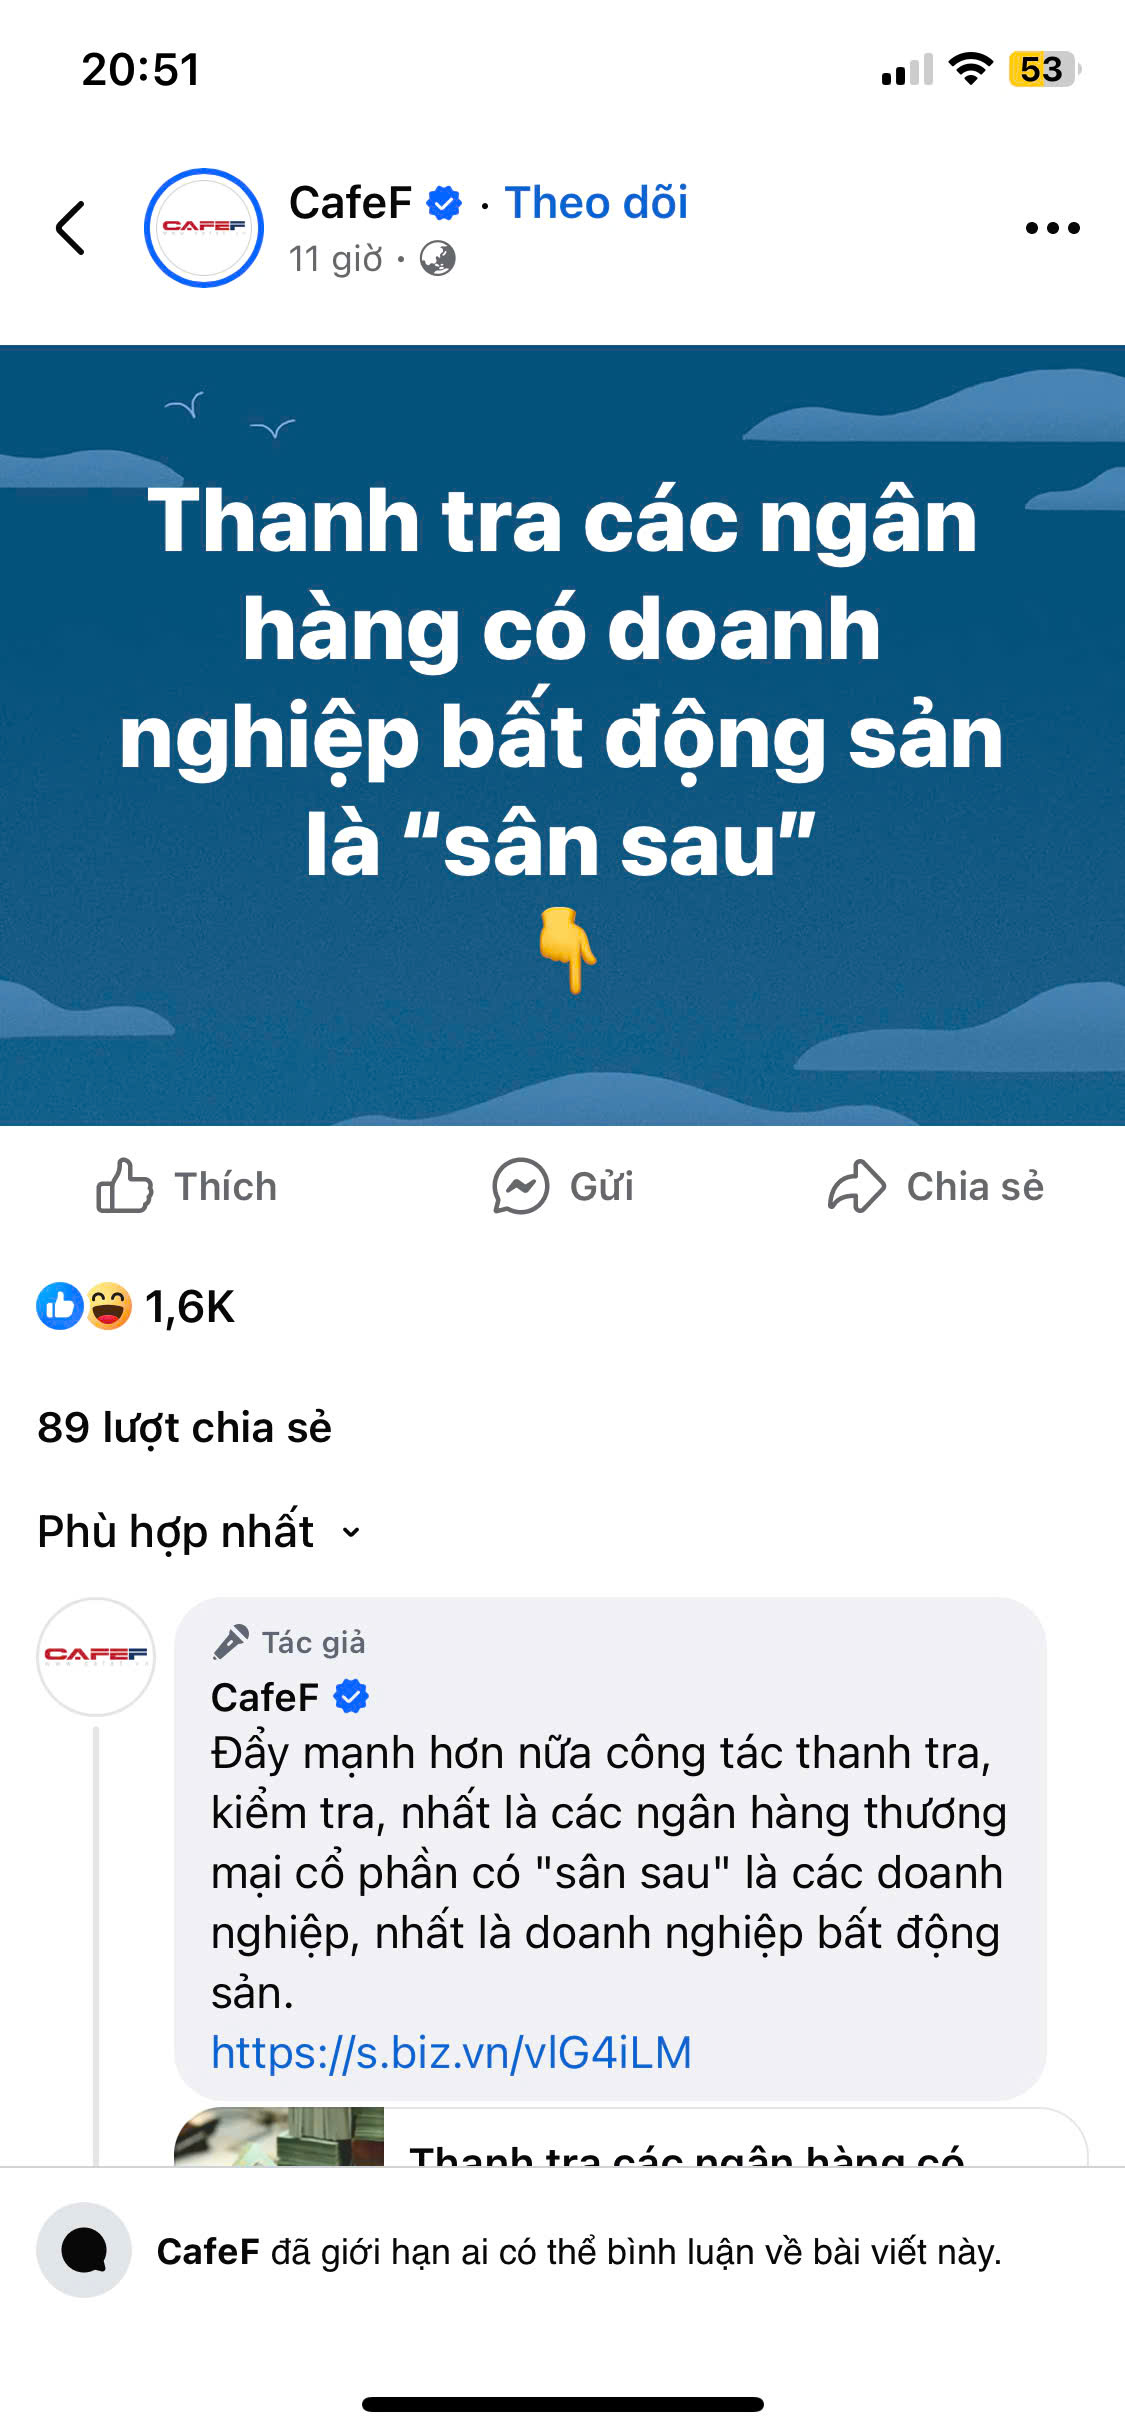Expand the Phù hợp nhất sort dropdown

(x=199, y=1531)
